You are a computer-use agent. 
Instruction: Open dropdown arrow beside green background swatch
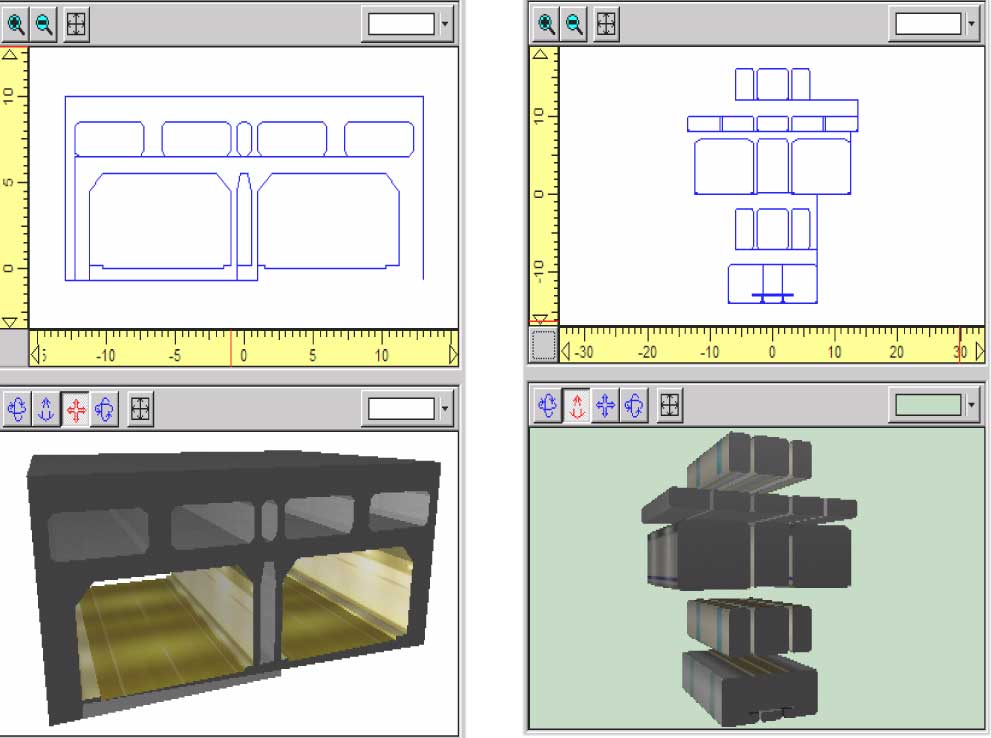(x=971, y=405)
